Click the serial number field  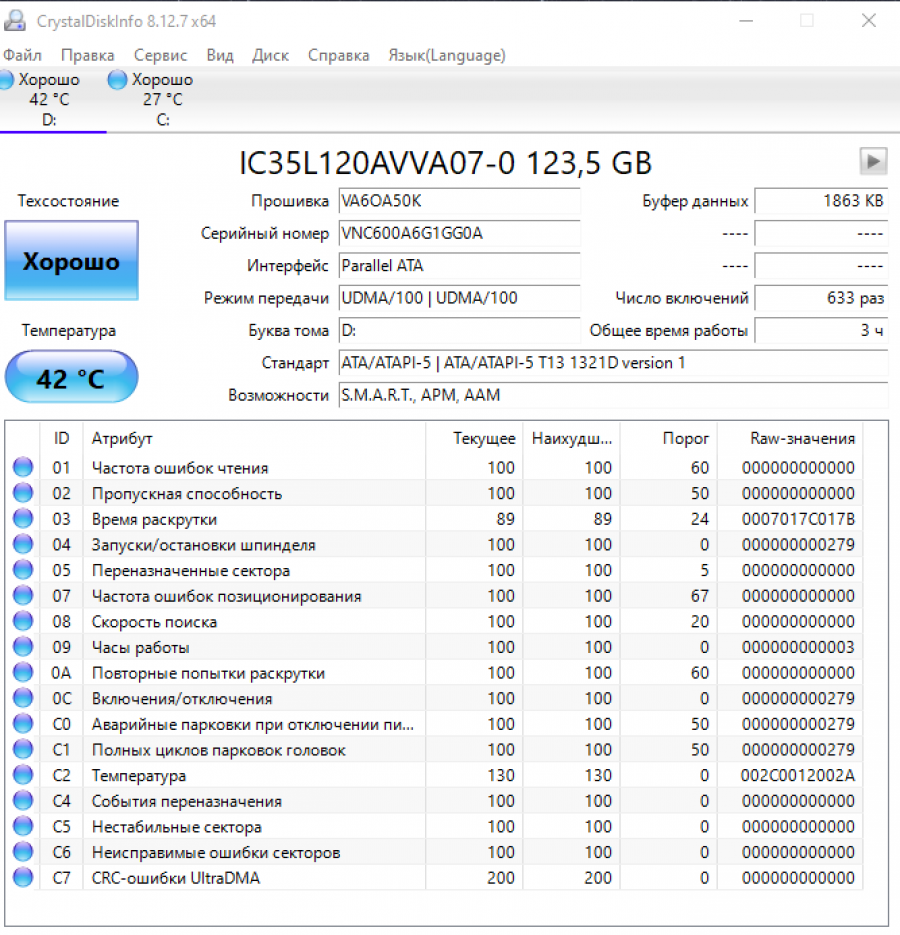[458, 234]
